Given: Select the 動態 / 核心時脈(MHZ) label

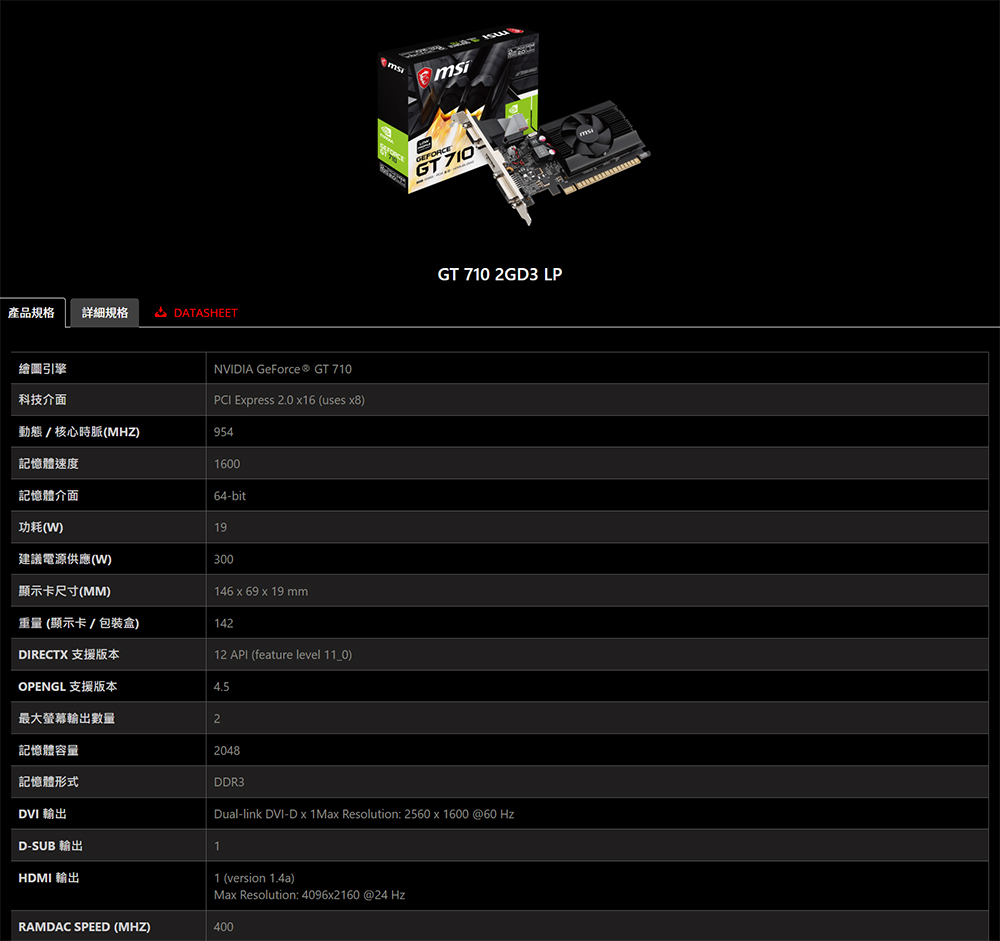Looking at the screenshot, I should click(78, 432).
